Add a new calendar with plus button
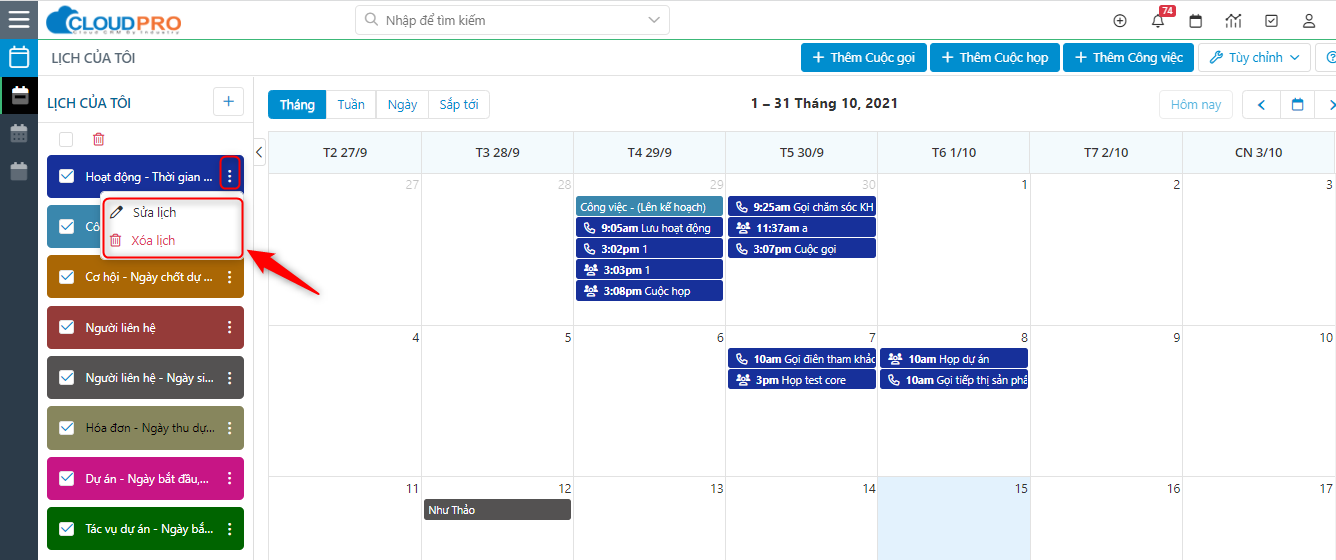This screenshot has width=1336, height=560. point(228,102)
